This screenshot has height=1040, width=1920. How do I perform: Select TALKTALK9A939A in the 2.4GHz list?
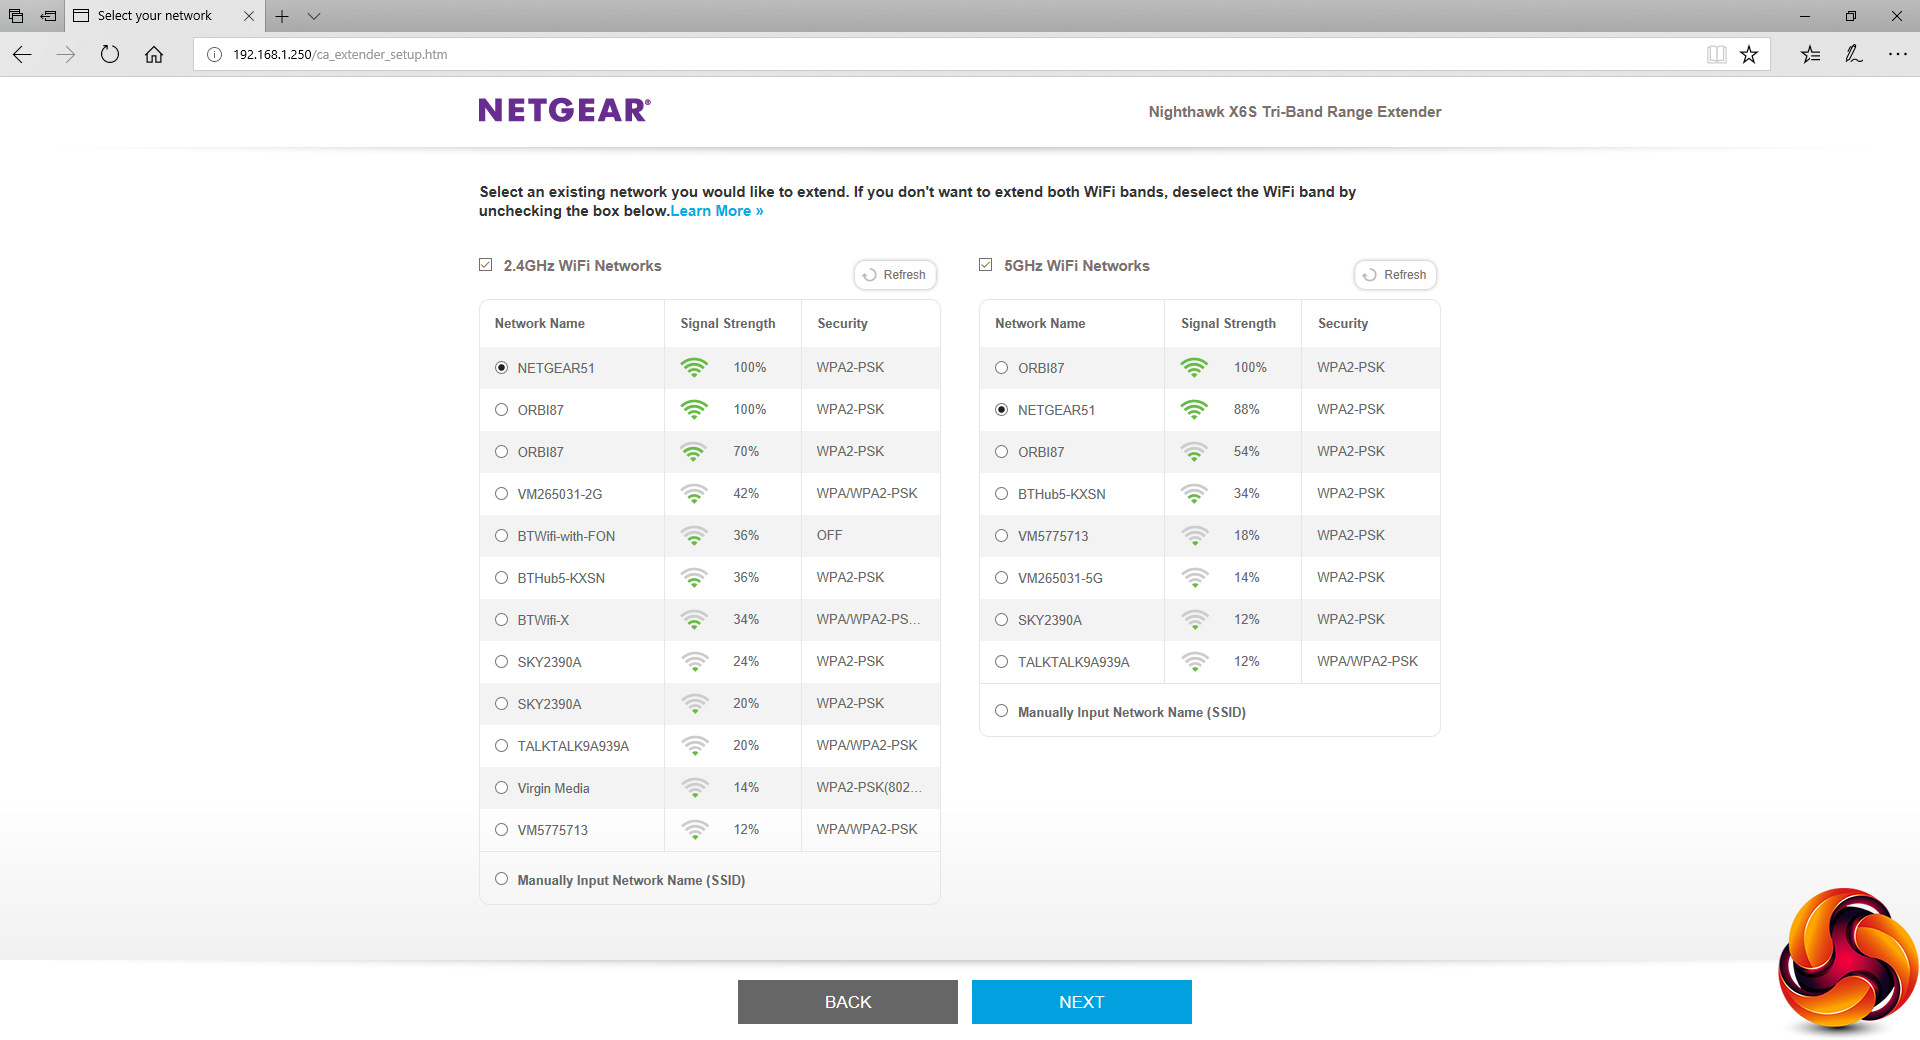[x=502, y=746]
